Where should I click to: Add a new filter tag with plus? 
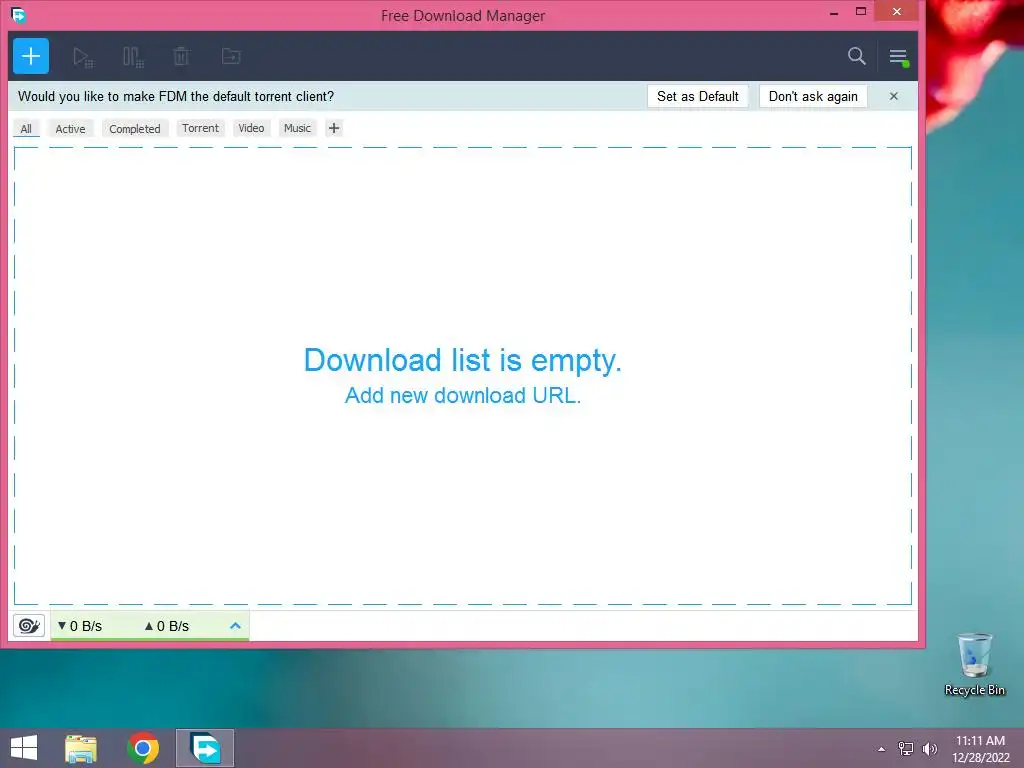tap(334, 128)
